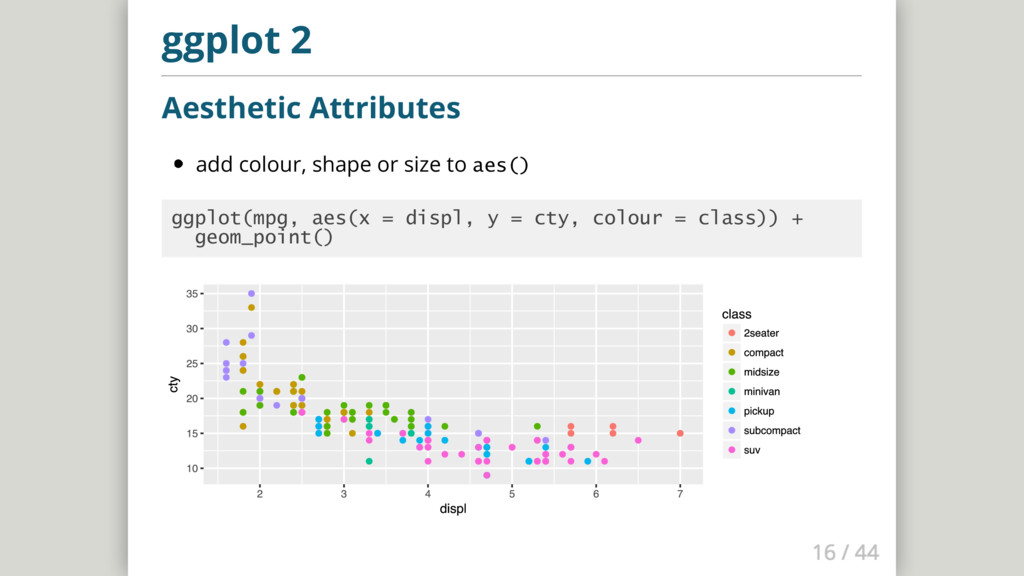Click the ggplot(mpg, aes(...)) code line
This screenshot has height=576, width=1024.
[x=486, y=218]
